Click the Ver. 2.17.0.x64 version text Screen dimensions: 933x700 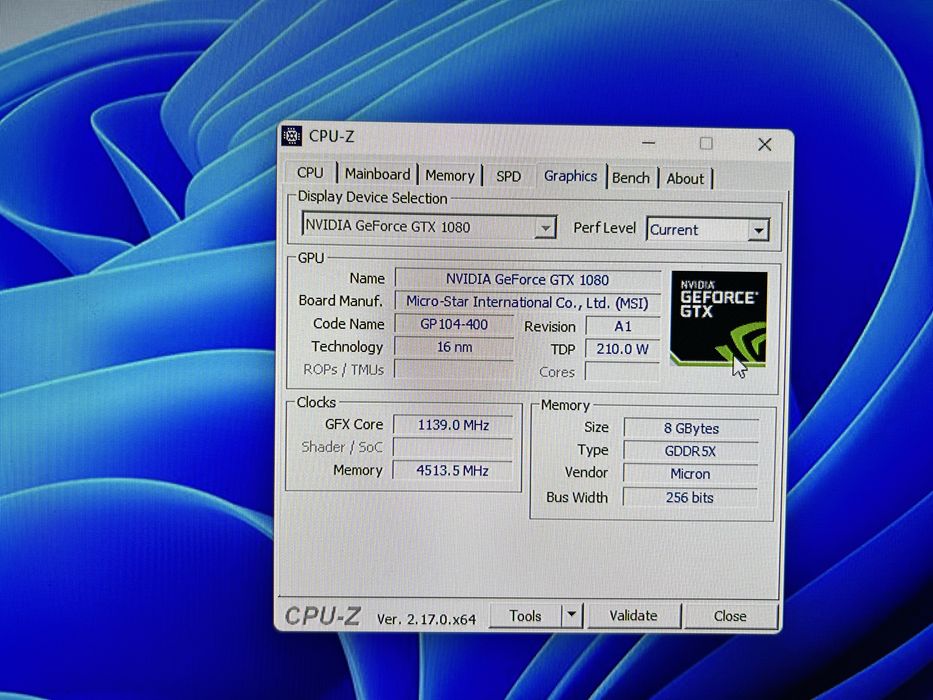click(427, 619)
